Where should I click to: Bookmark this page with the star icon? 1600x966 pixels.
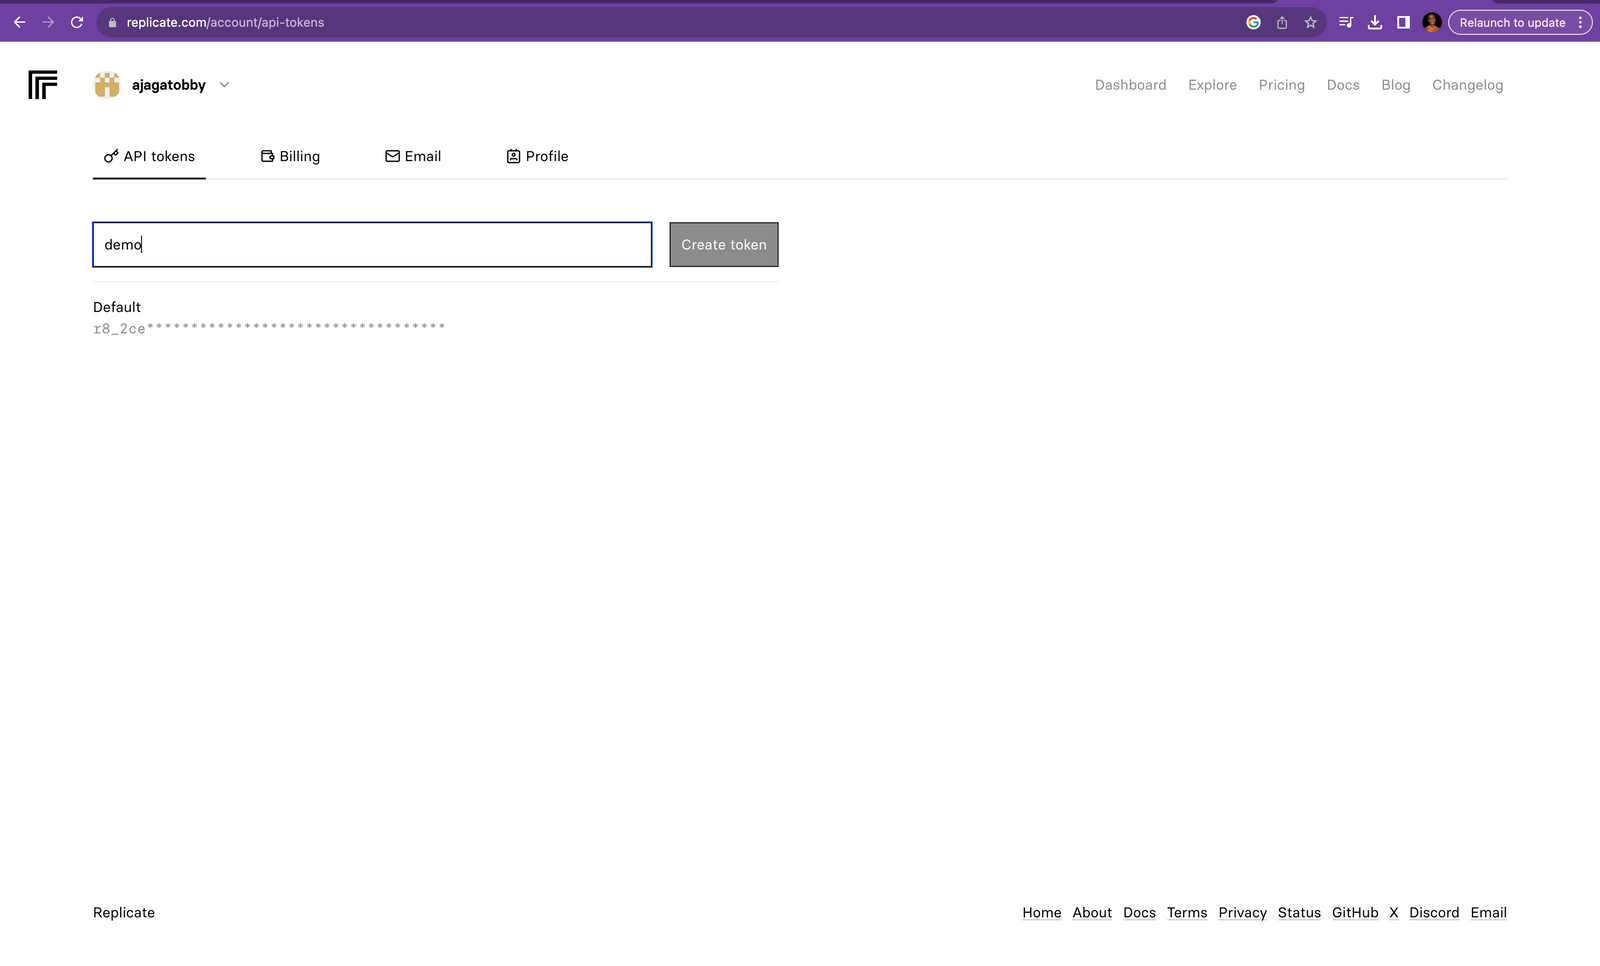pyautogui.click(x=1310, y=22)
